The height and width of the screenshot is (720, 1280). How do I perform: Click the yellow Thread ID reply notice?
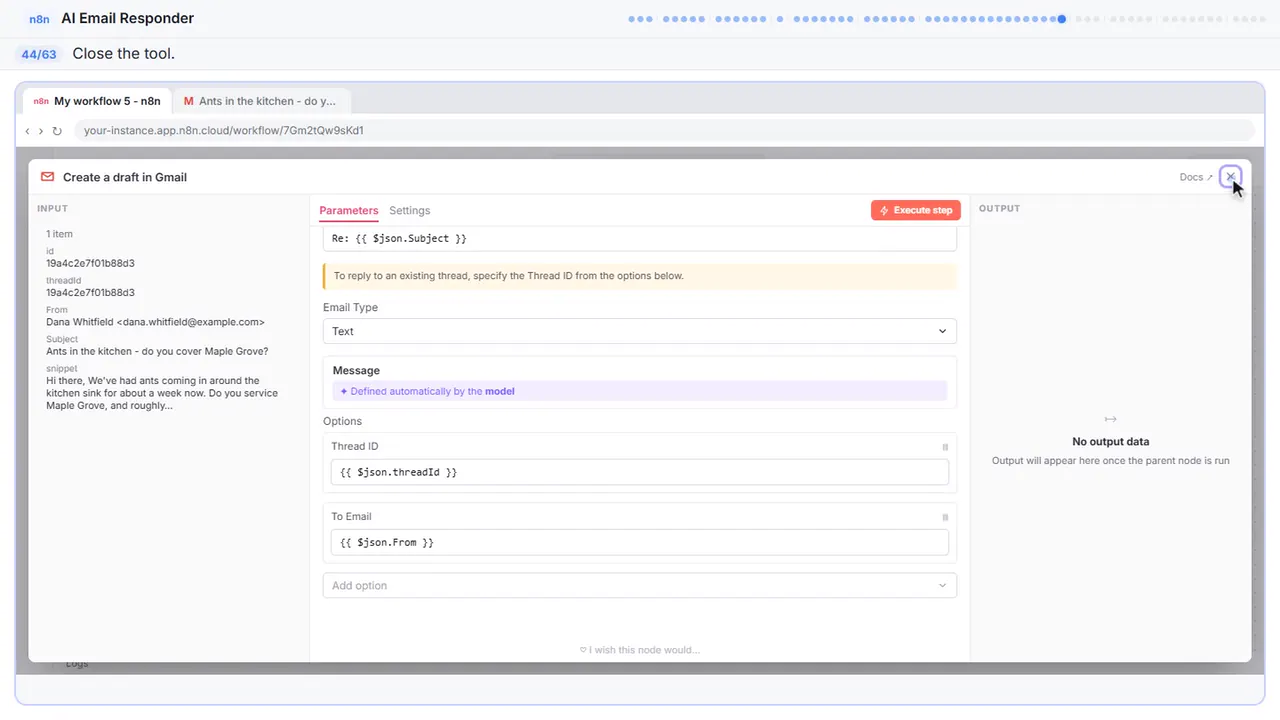tap(640, 276)
